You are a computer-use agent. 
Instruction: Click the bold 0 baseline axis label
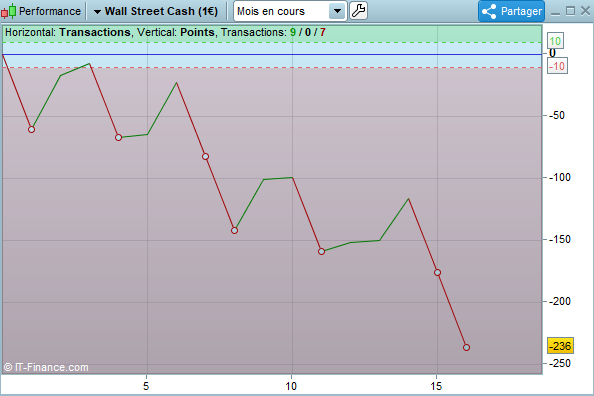(x=552, y=53)
